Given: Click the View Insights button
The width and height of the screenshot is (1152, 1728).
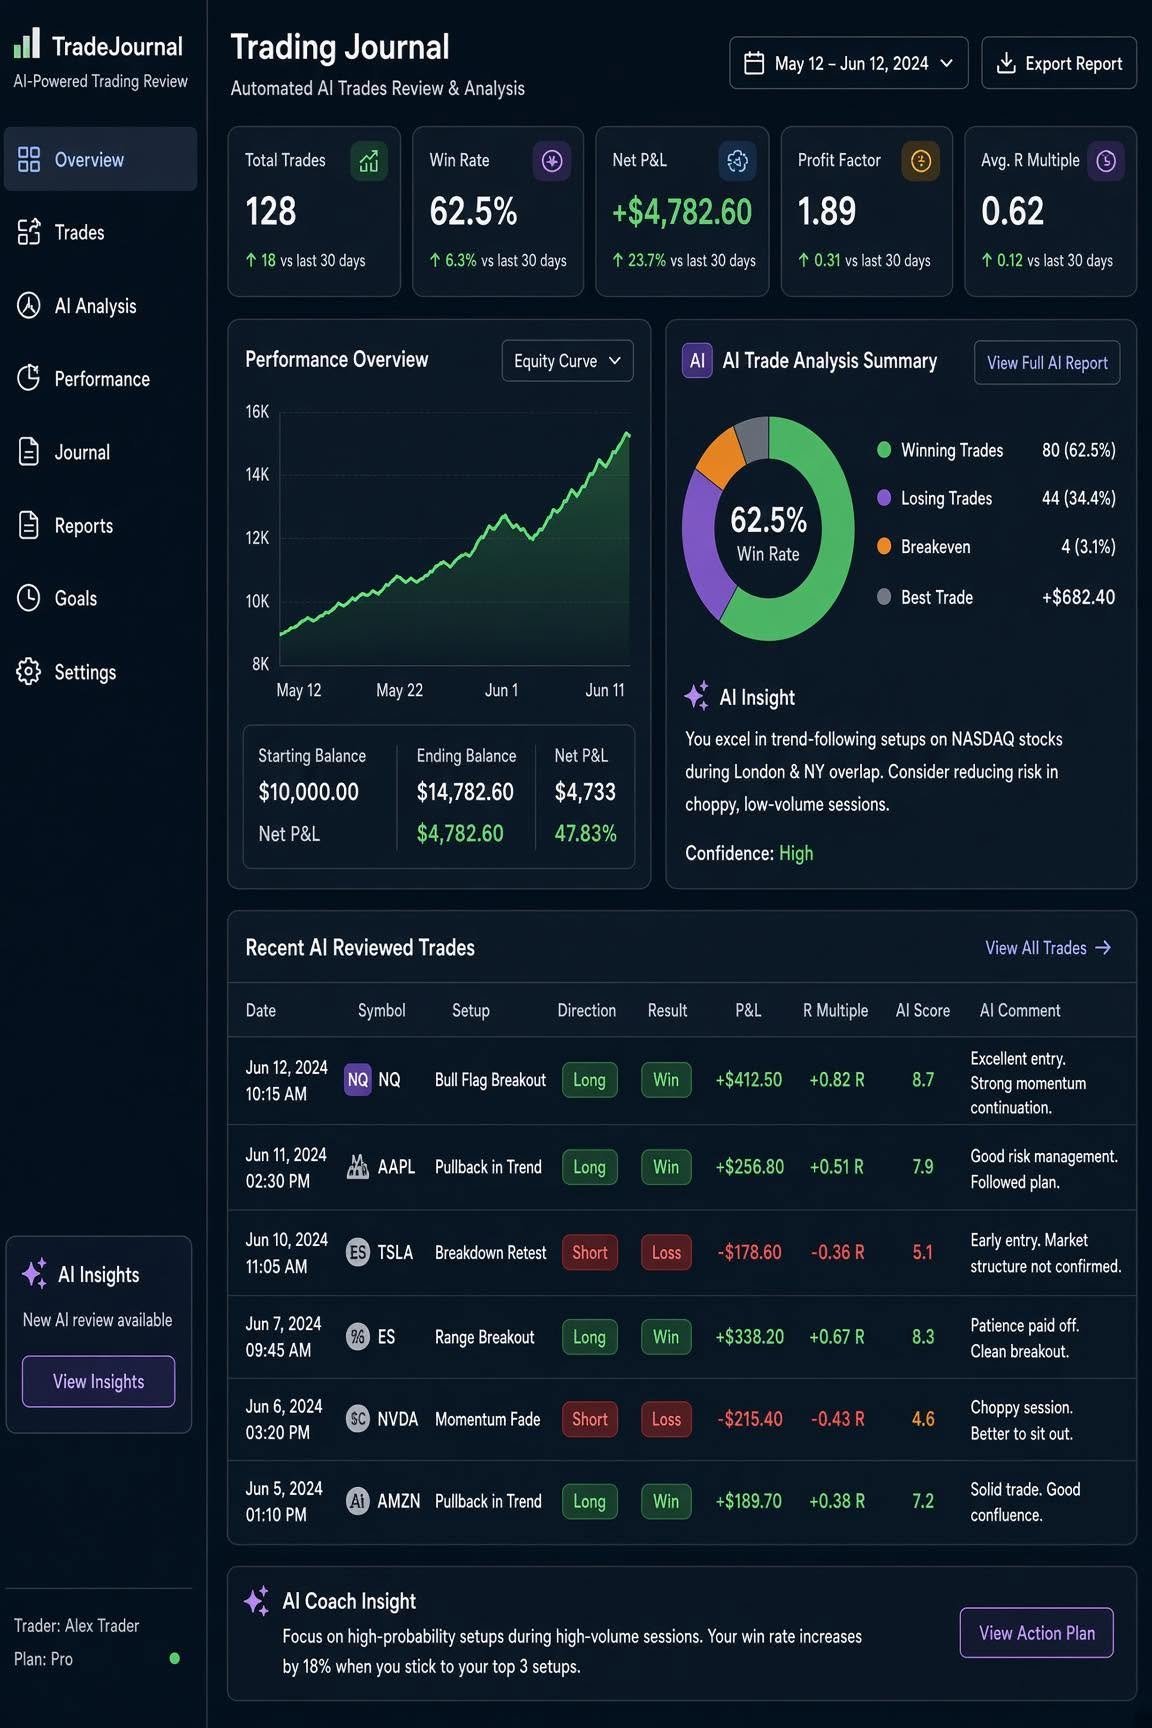Looking at the screenshot, I should click(x=98, y=1381).
